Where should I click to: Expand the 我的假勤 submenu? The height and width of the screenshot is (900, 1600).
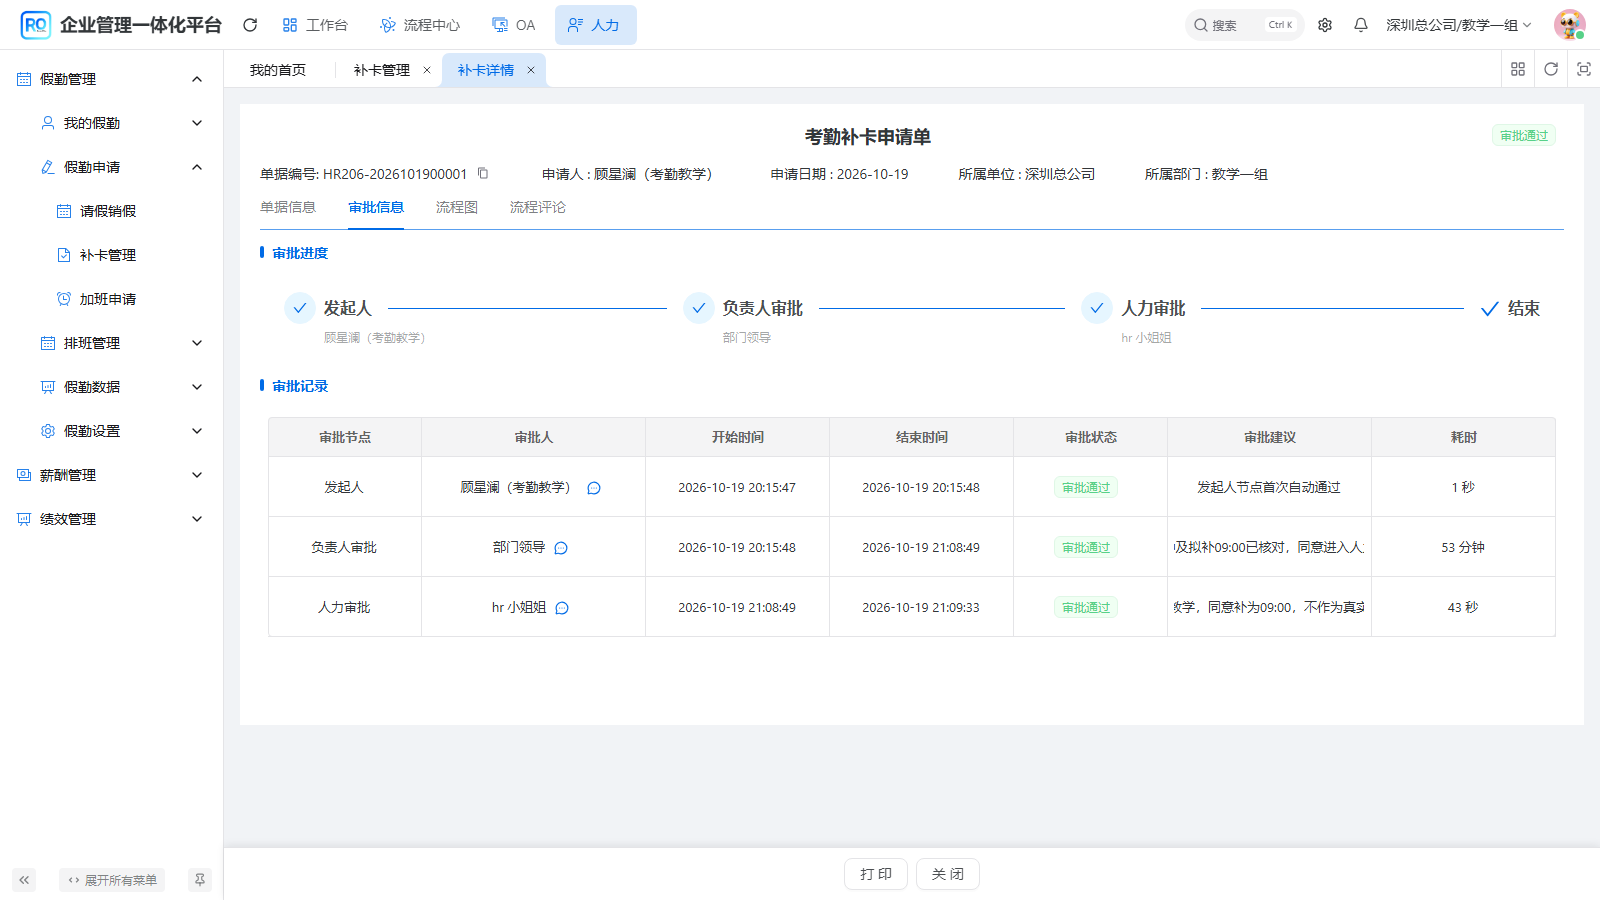coord(111,123)
